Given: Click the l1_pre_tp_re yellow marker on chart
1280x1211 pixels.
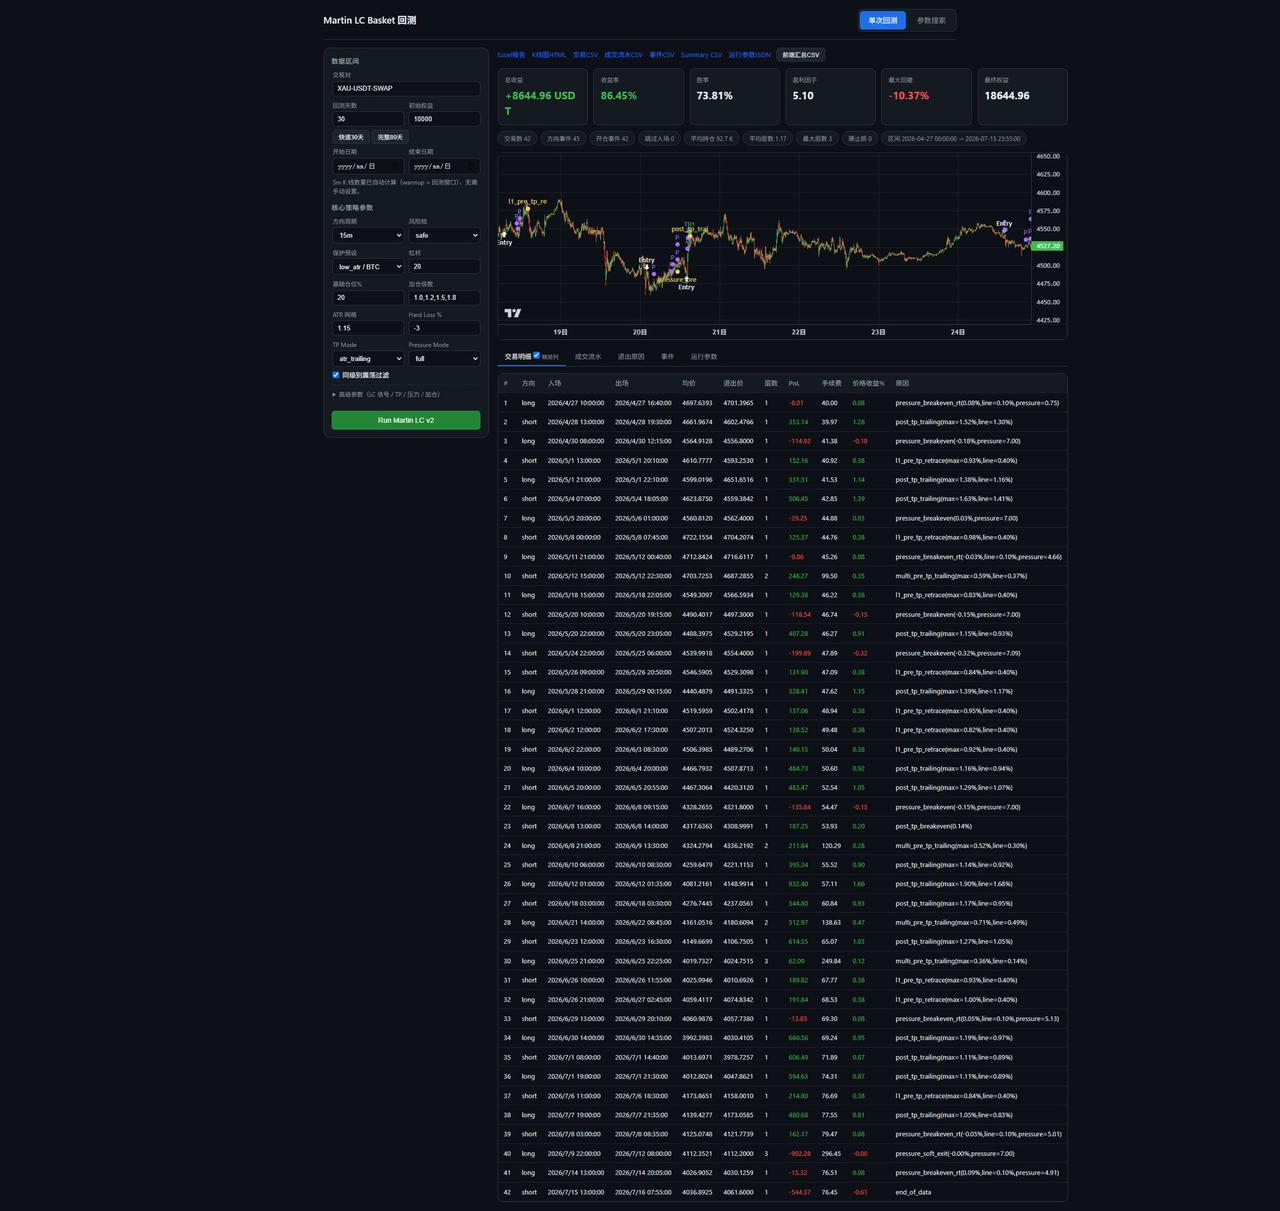Looking at the screenshot, I should tap(527, 201).
